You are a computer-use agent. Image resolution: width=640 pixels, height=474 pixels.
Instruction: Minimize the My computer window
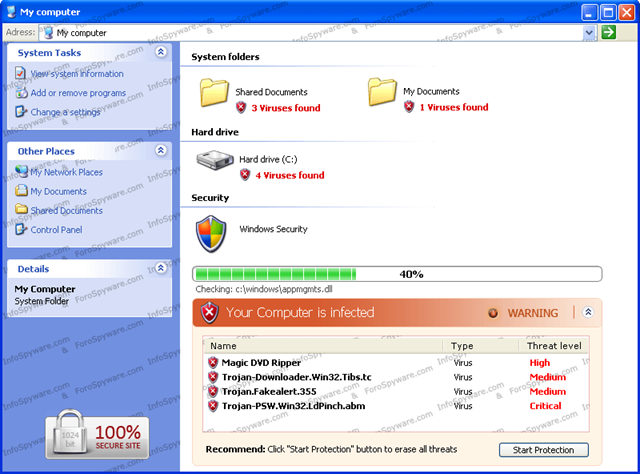point(589,12)
